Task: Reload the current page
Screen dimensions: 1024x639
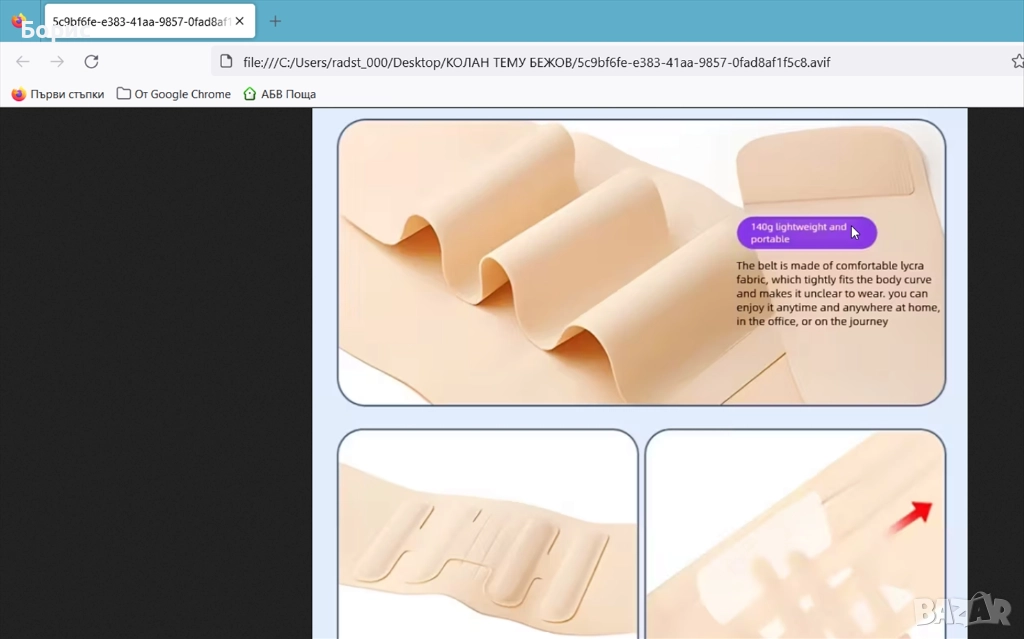Action: 91,62
